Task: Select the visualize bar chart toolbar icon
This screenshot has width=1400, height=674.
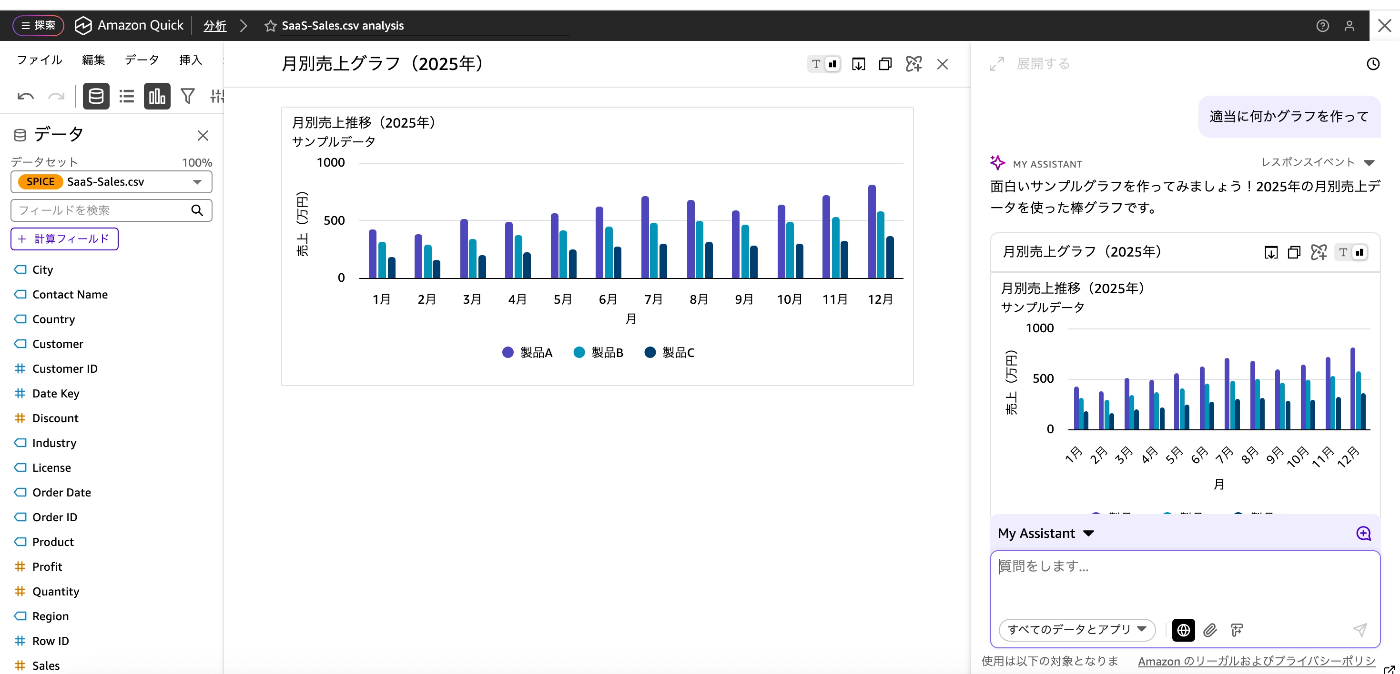Action: click(x=157, y=96)
